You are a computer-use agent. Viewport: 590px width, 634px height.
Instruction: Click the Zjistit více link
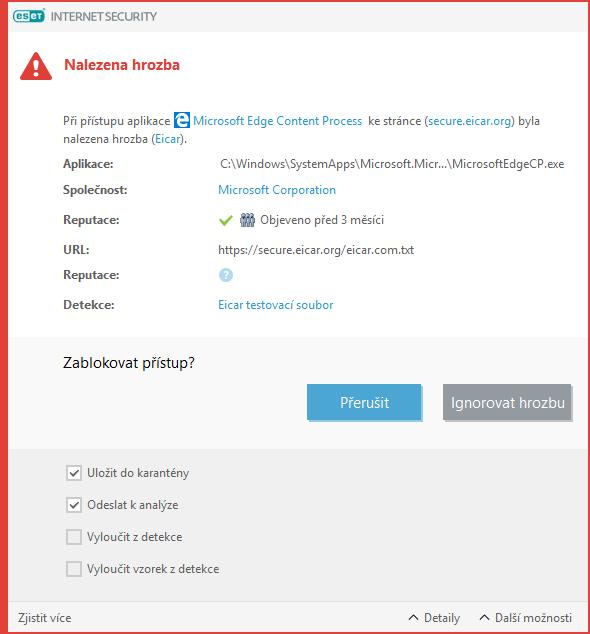(x=44, y=618)
